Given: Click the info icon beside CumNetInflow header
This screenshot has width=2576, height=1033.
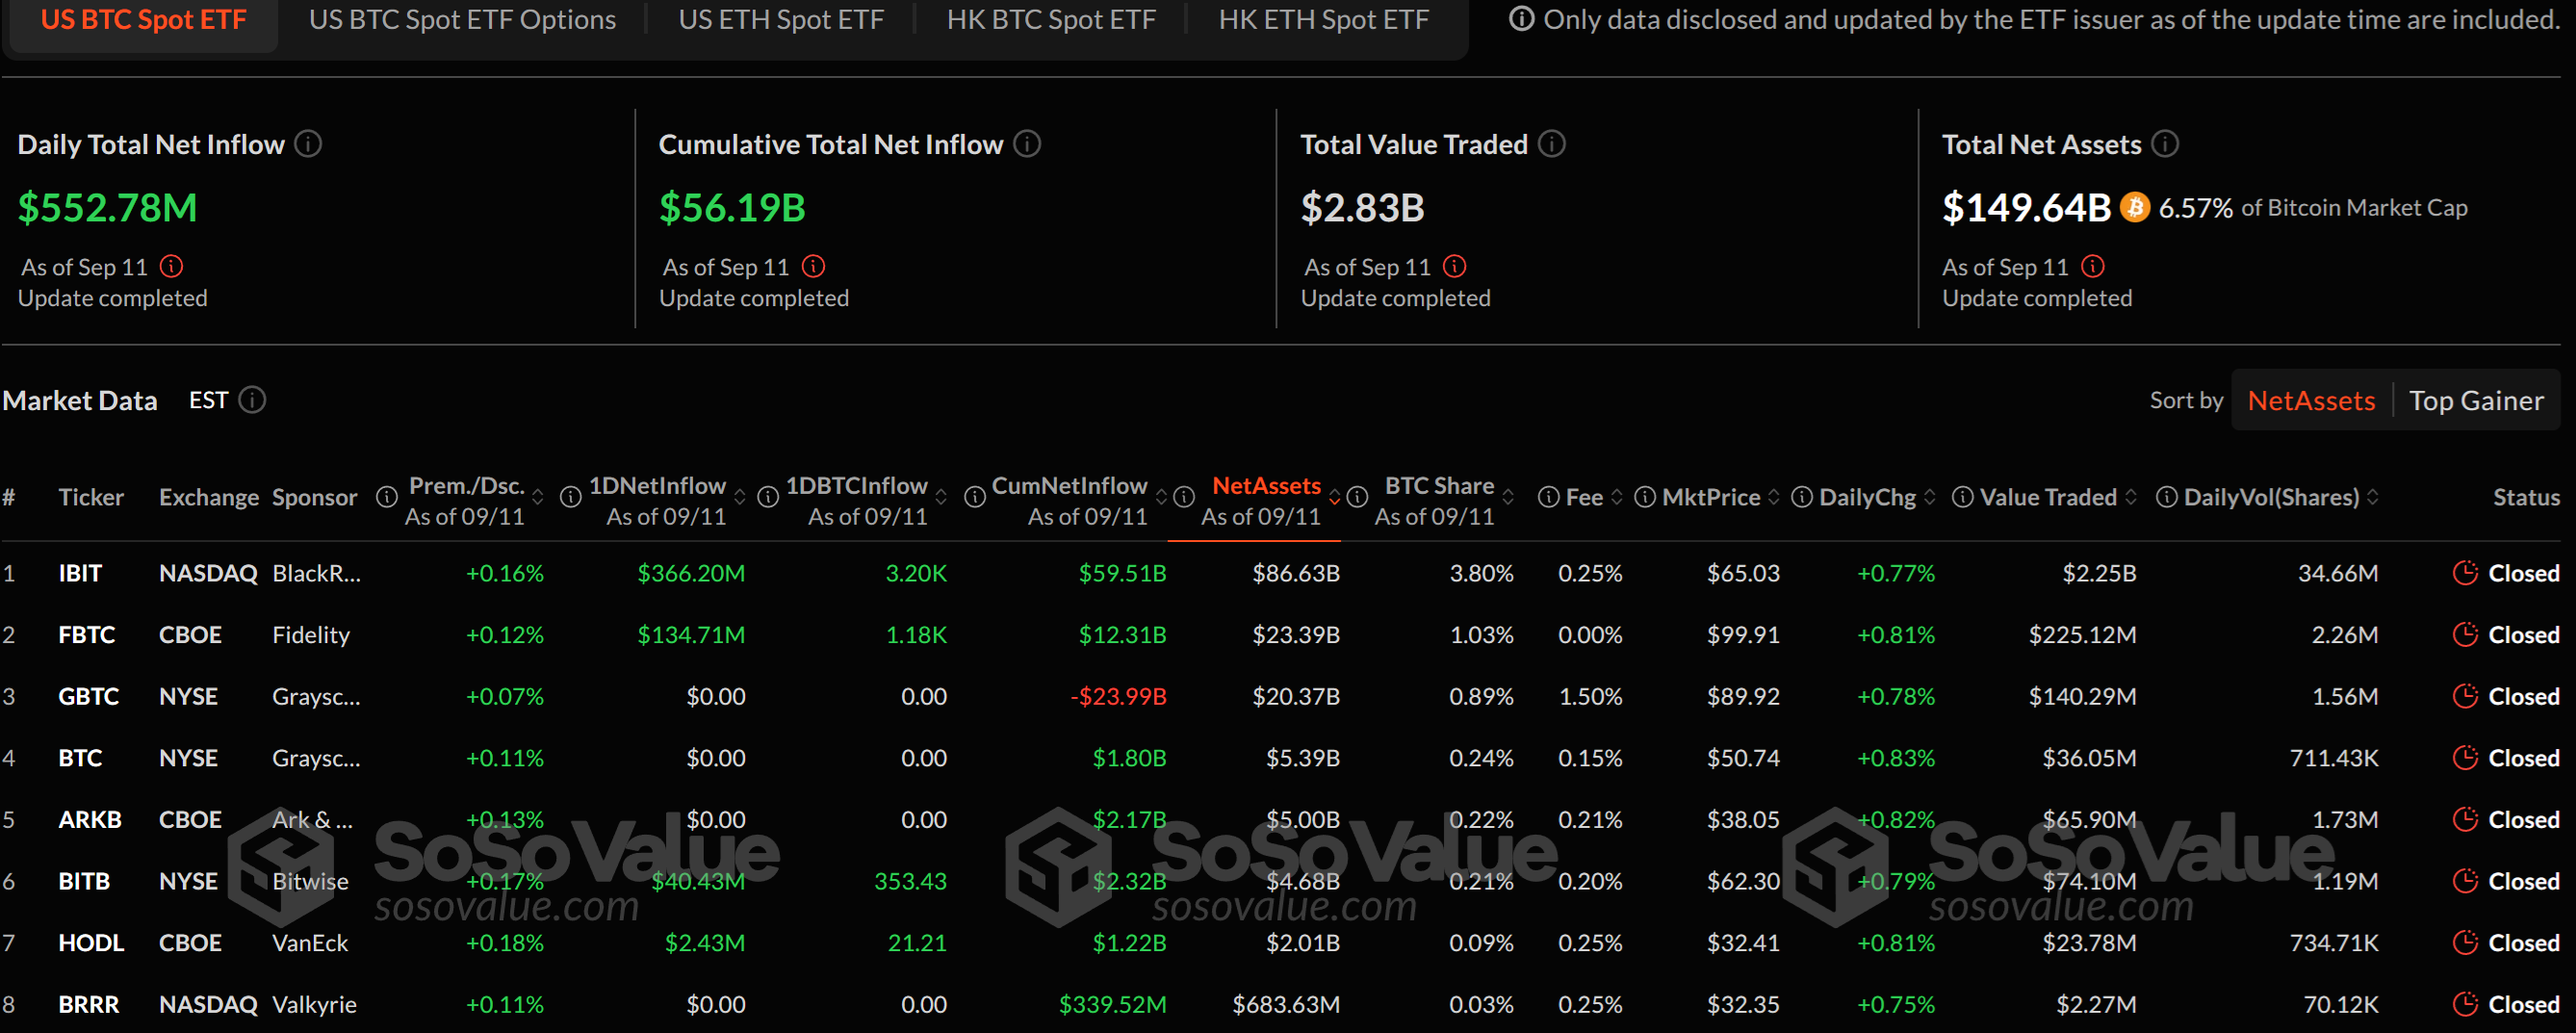Looking at the screenshot, I should click(x=974, y=497).
